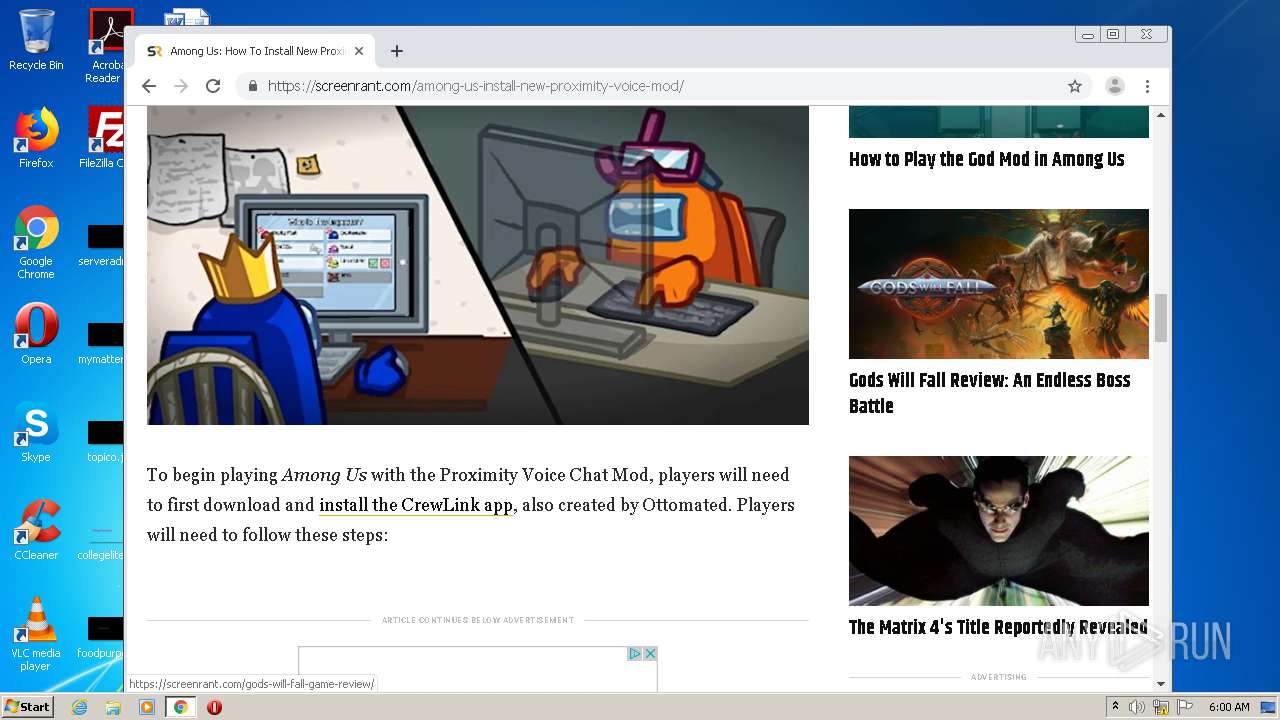Image resolution: width=1280 pixels, height=720 pixels.
Task: Open the Recycle Bin desktop icon
Action: coord(36,41)
